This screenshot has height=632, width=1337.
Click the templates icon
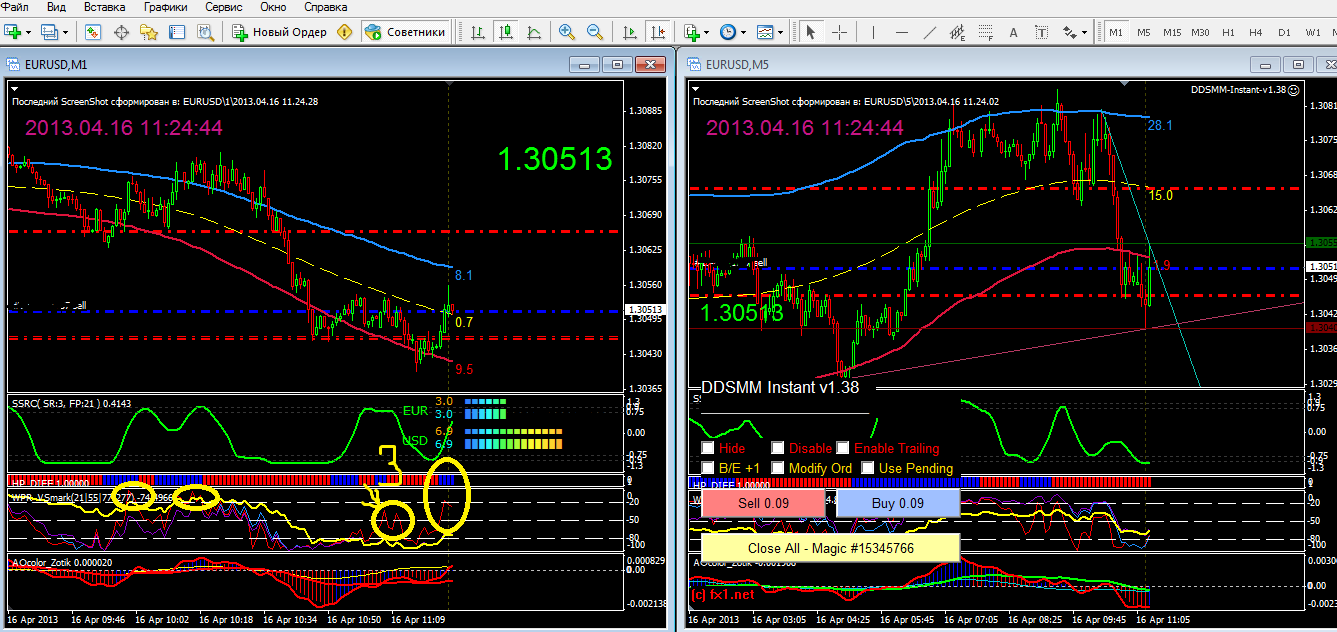pyautogui.click(x=765, y=32)
